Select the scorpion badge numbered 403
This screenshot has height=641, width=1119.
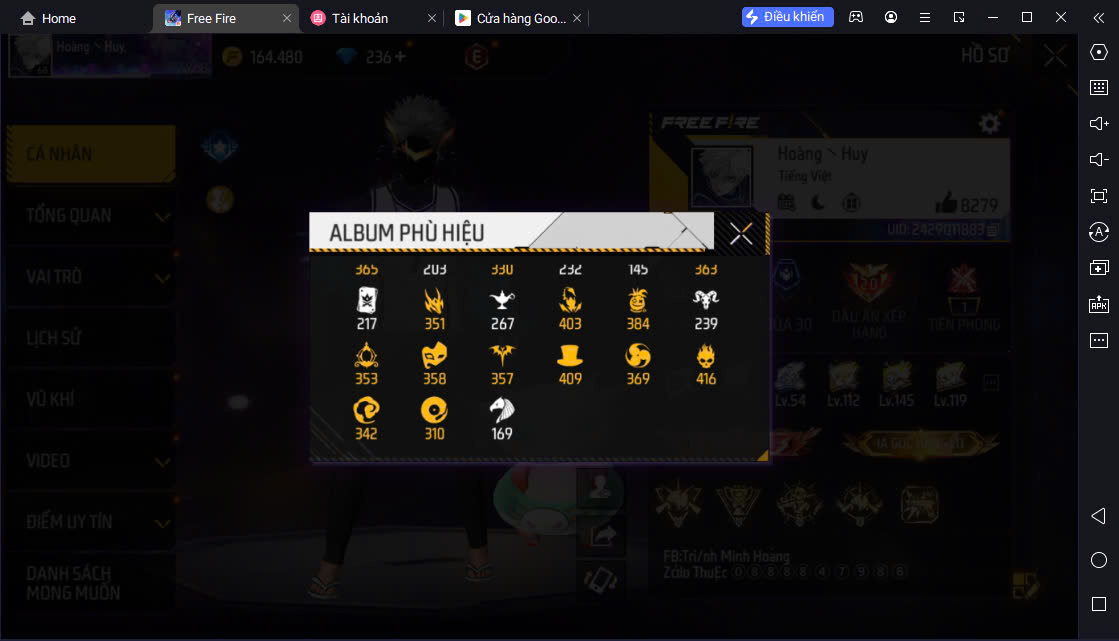(569, 309)
